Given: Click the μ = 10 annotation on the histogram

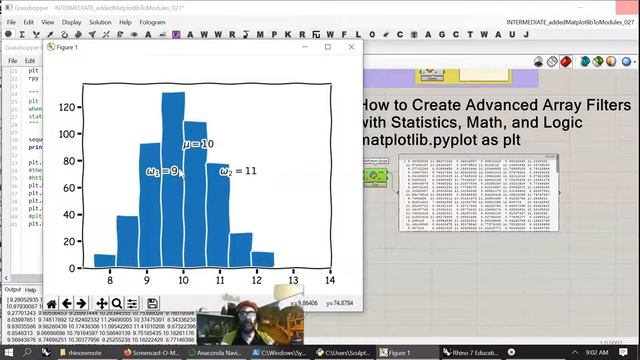Looking at the screenshot, I should pos(198,144).
